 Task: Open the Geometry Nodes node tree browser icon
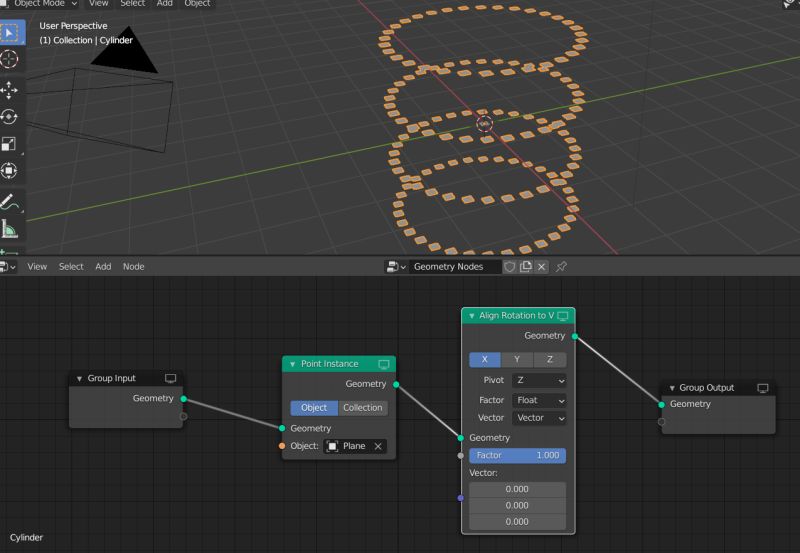396,266
